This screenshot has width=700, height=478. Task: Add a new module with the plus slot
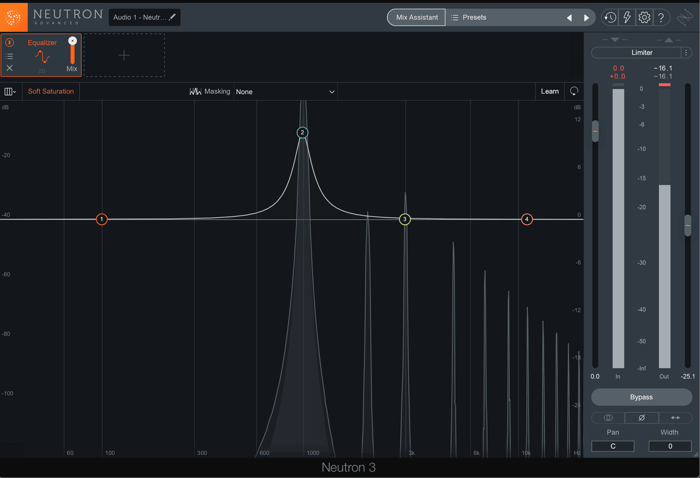124,55
